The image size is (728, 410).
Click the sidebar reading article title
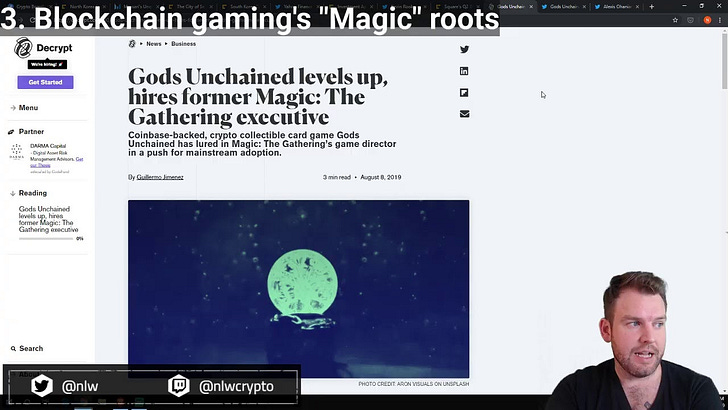pyautogui.click(x=49, y=219)
